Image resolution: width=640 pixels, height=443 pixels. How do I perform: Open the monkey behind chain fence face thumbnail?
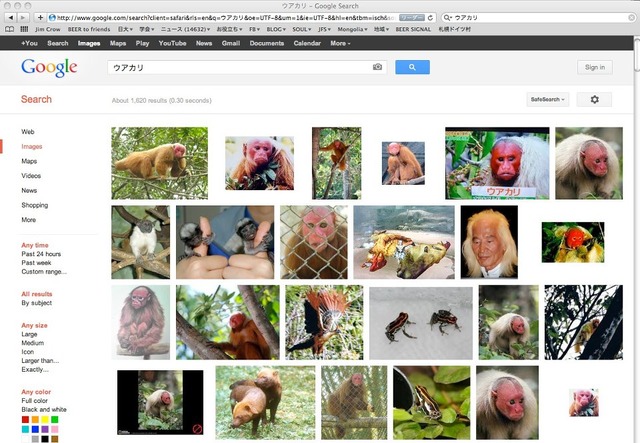[x=314, y=242]
